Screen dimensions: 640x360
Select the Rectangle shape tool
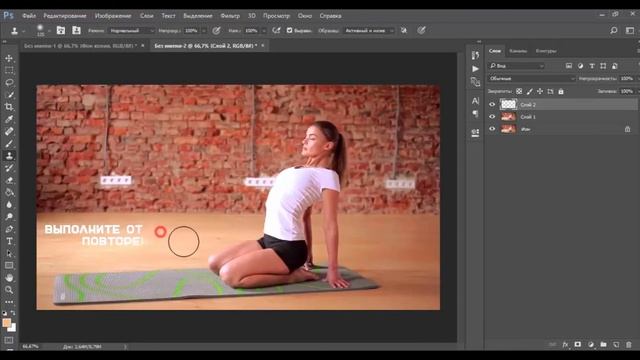coord(9,266)
